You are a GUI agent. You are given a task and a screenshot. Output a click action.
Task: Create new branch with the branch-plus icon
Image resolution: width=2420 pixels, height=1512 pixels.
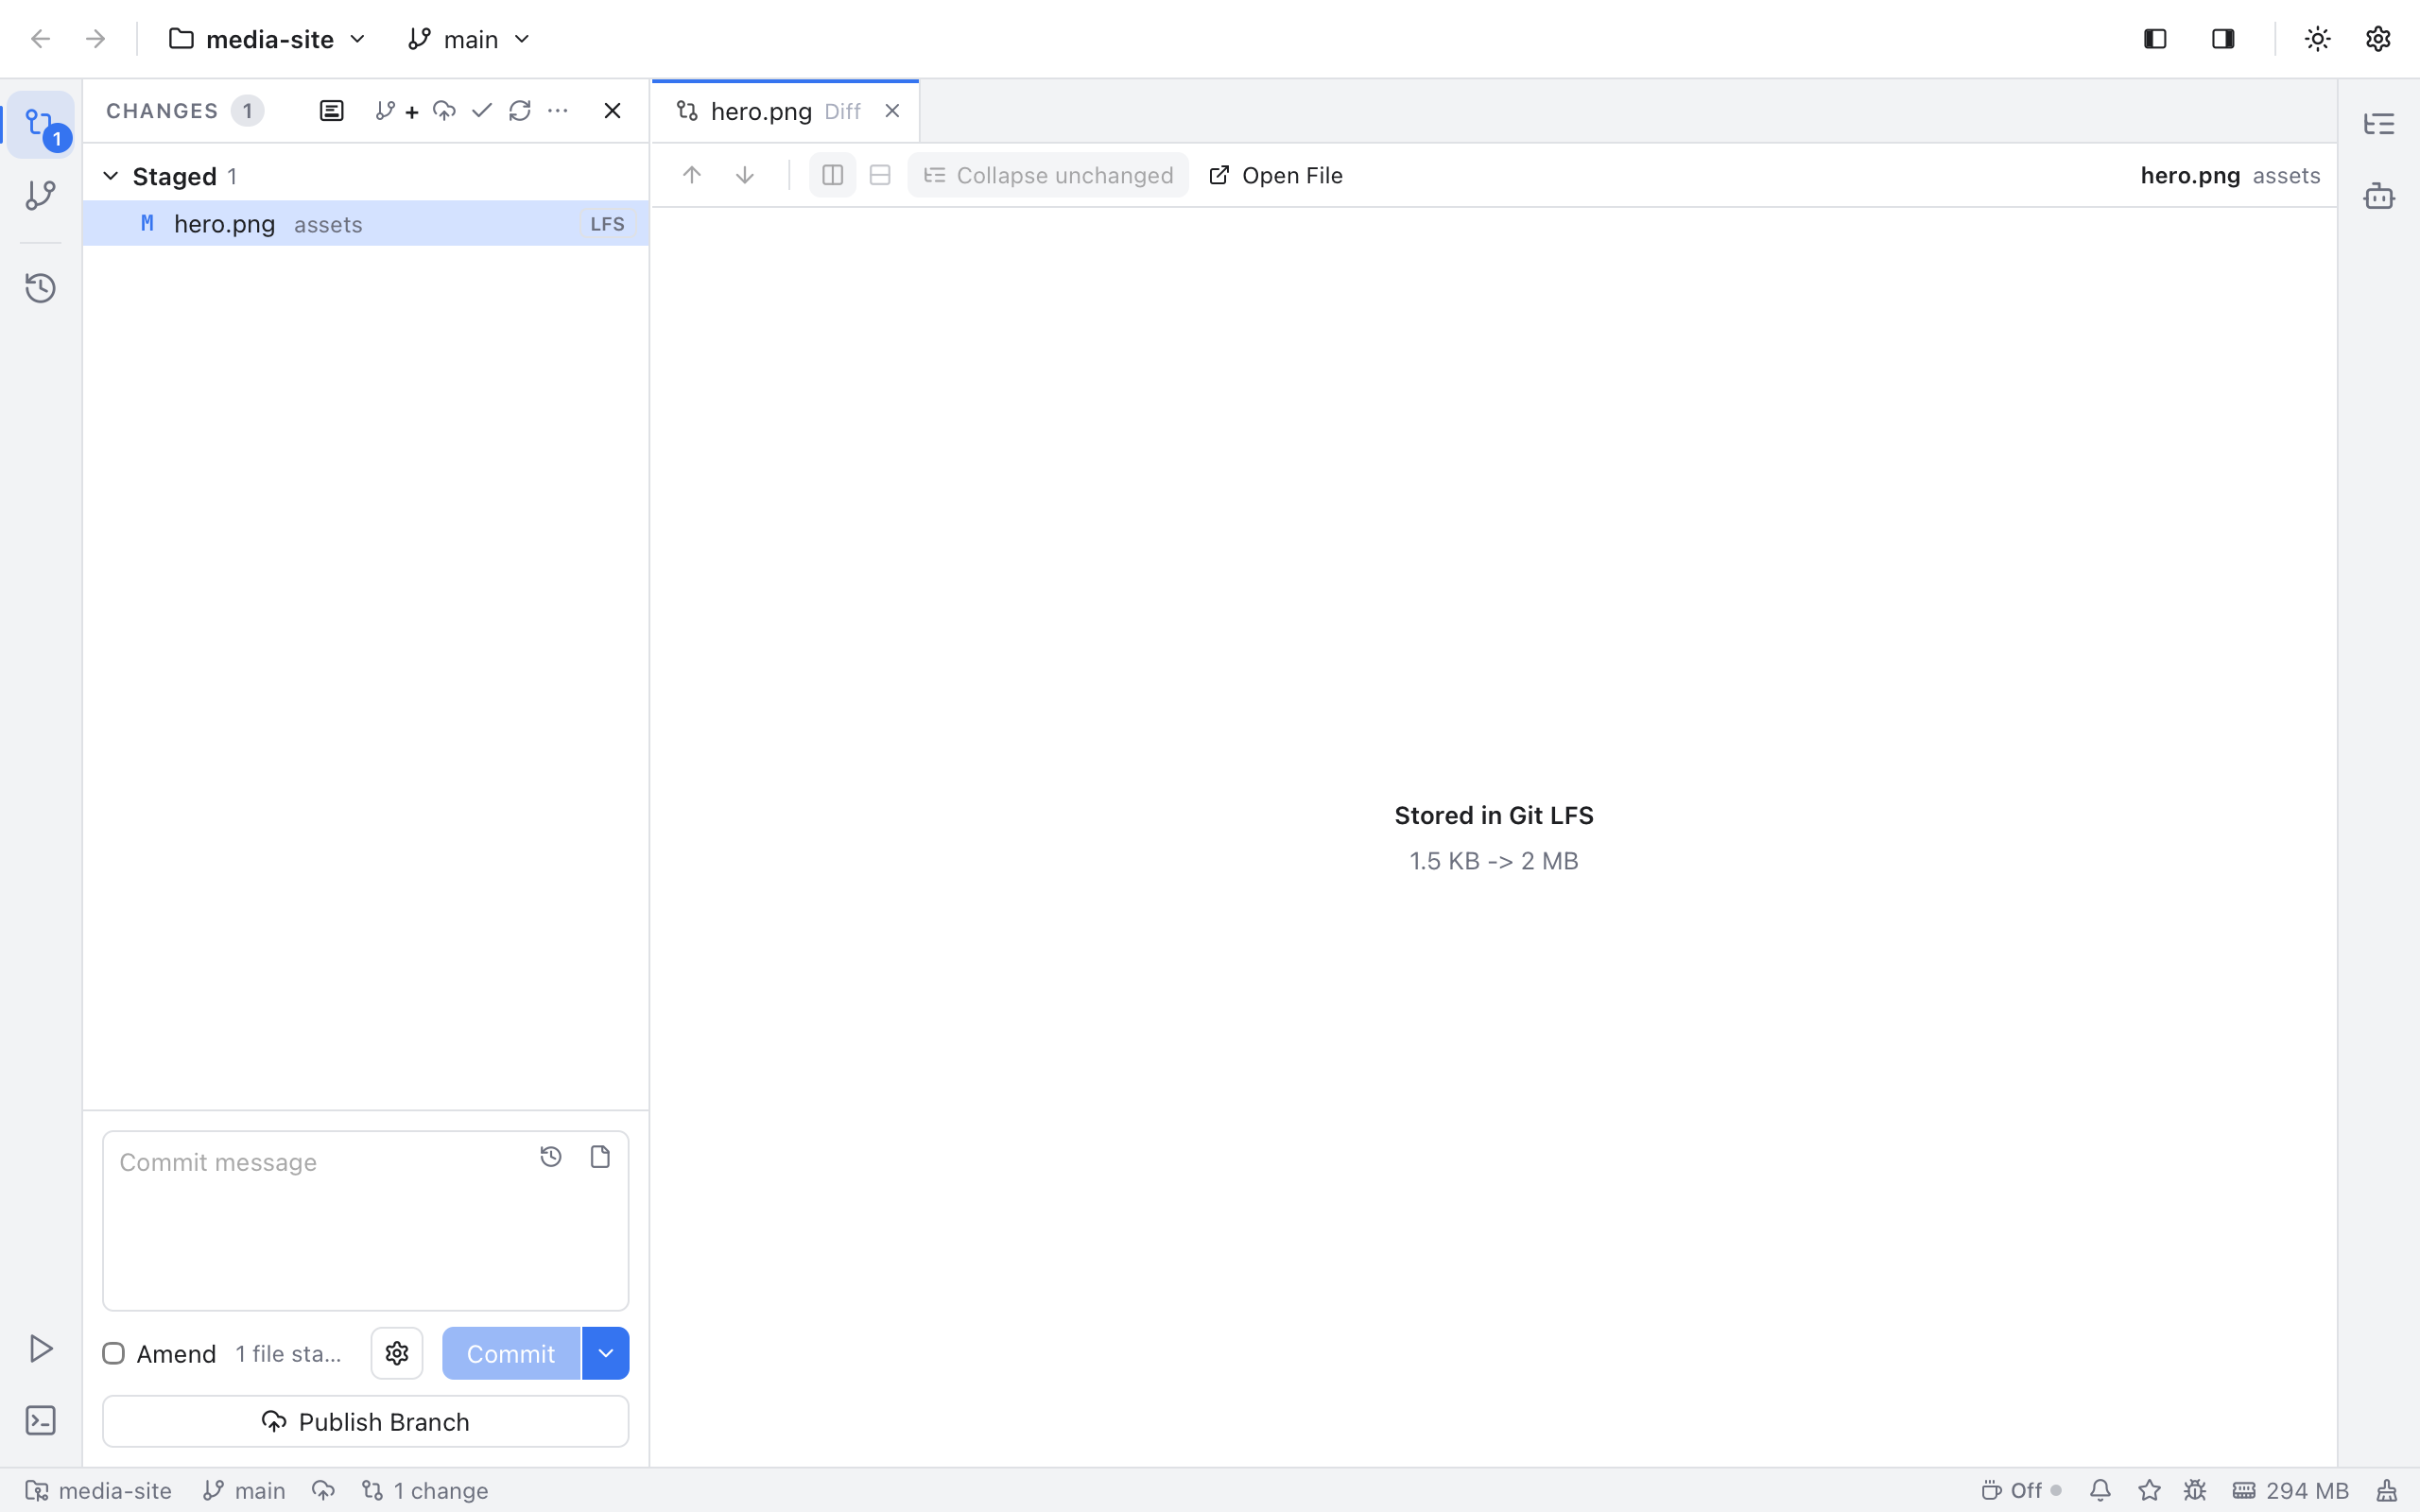pos(397,111)
